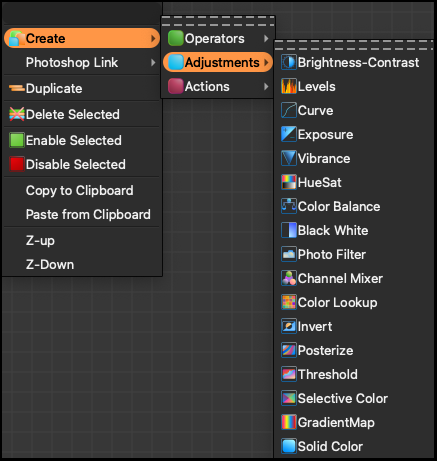Expand the Actions submenu arrow
Viewport: 437px width, 461px height.
(x=266, y=87)
